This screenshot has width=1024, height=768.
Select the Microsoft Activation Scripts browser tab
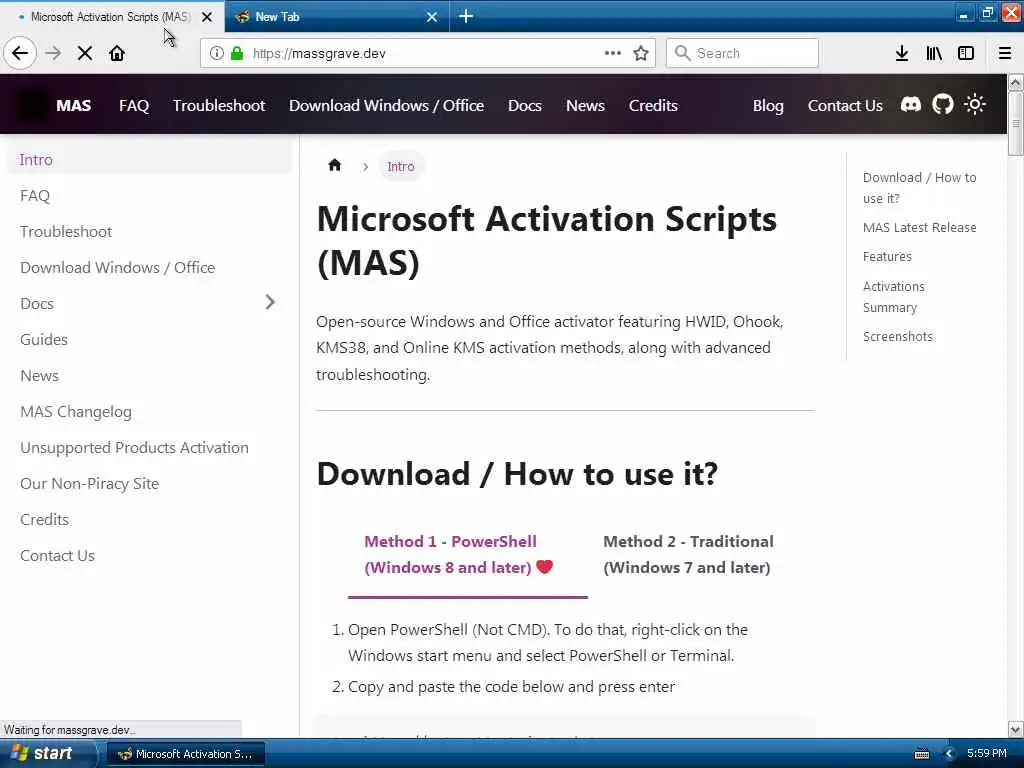tap(111, 17)
